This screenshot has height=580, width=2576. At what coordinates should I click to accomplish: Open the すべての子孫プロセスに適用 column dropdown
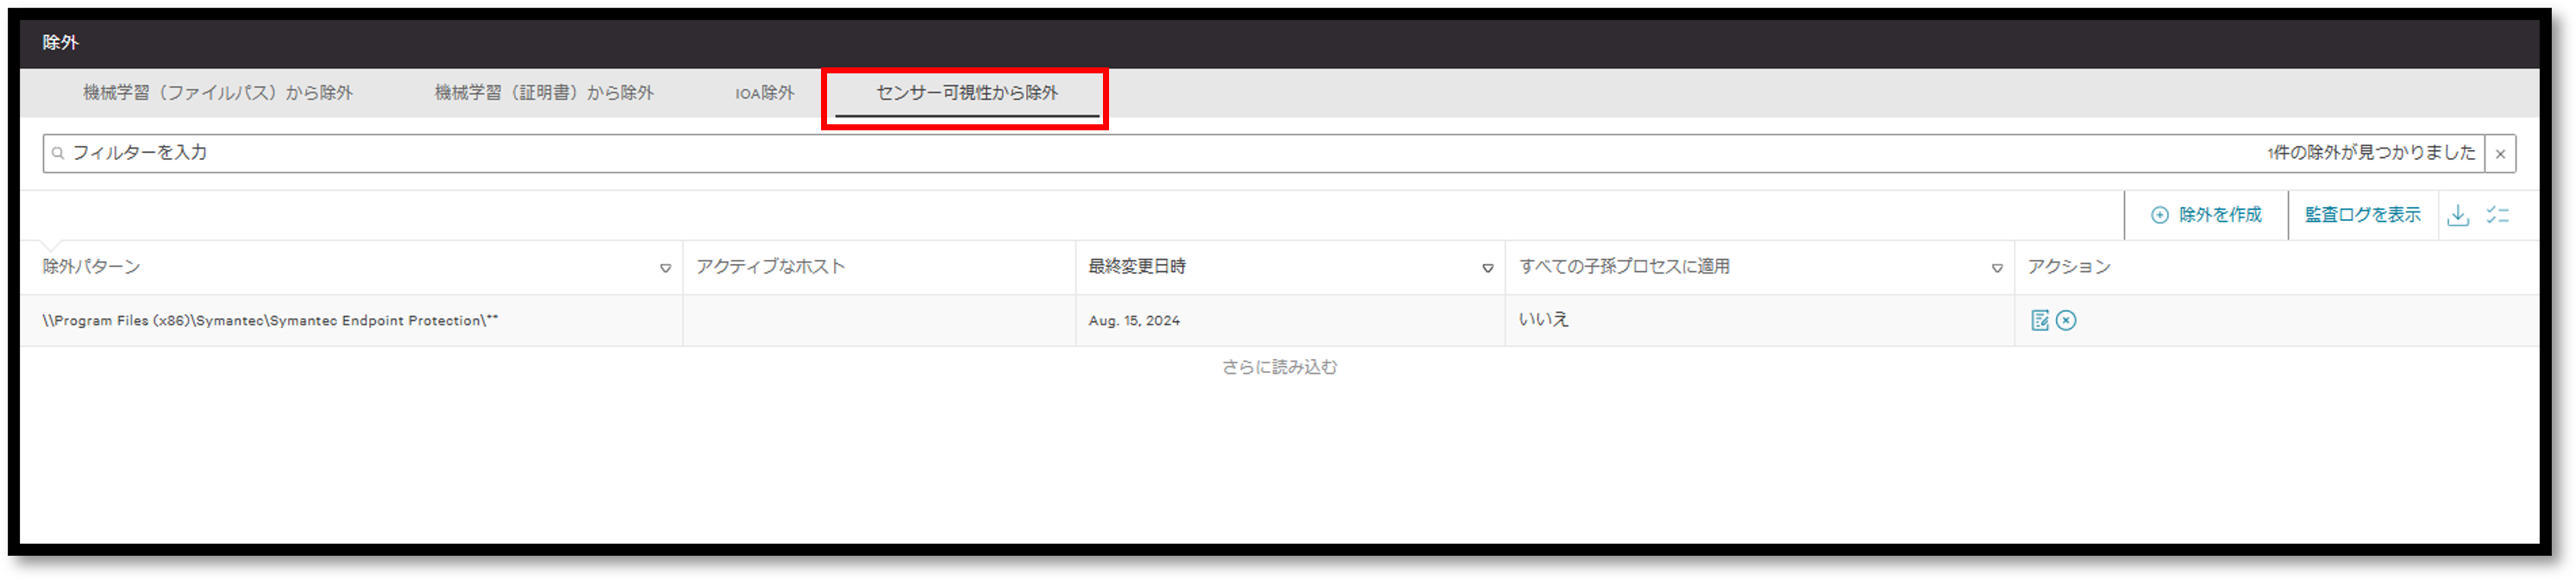1997,268
